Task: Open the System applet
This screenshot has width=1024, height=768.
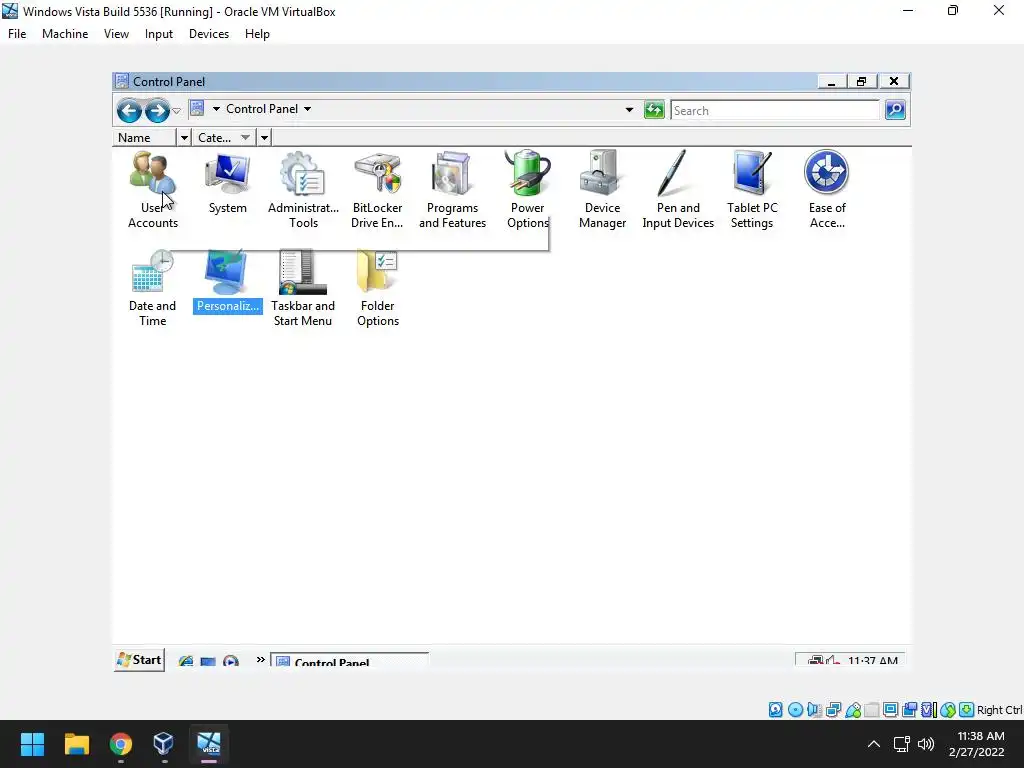Action: point(227,183)
